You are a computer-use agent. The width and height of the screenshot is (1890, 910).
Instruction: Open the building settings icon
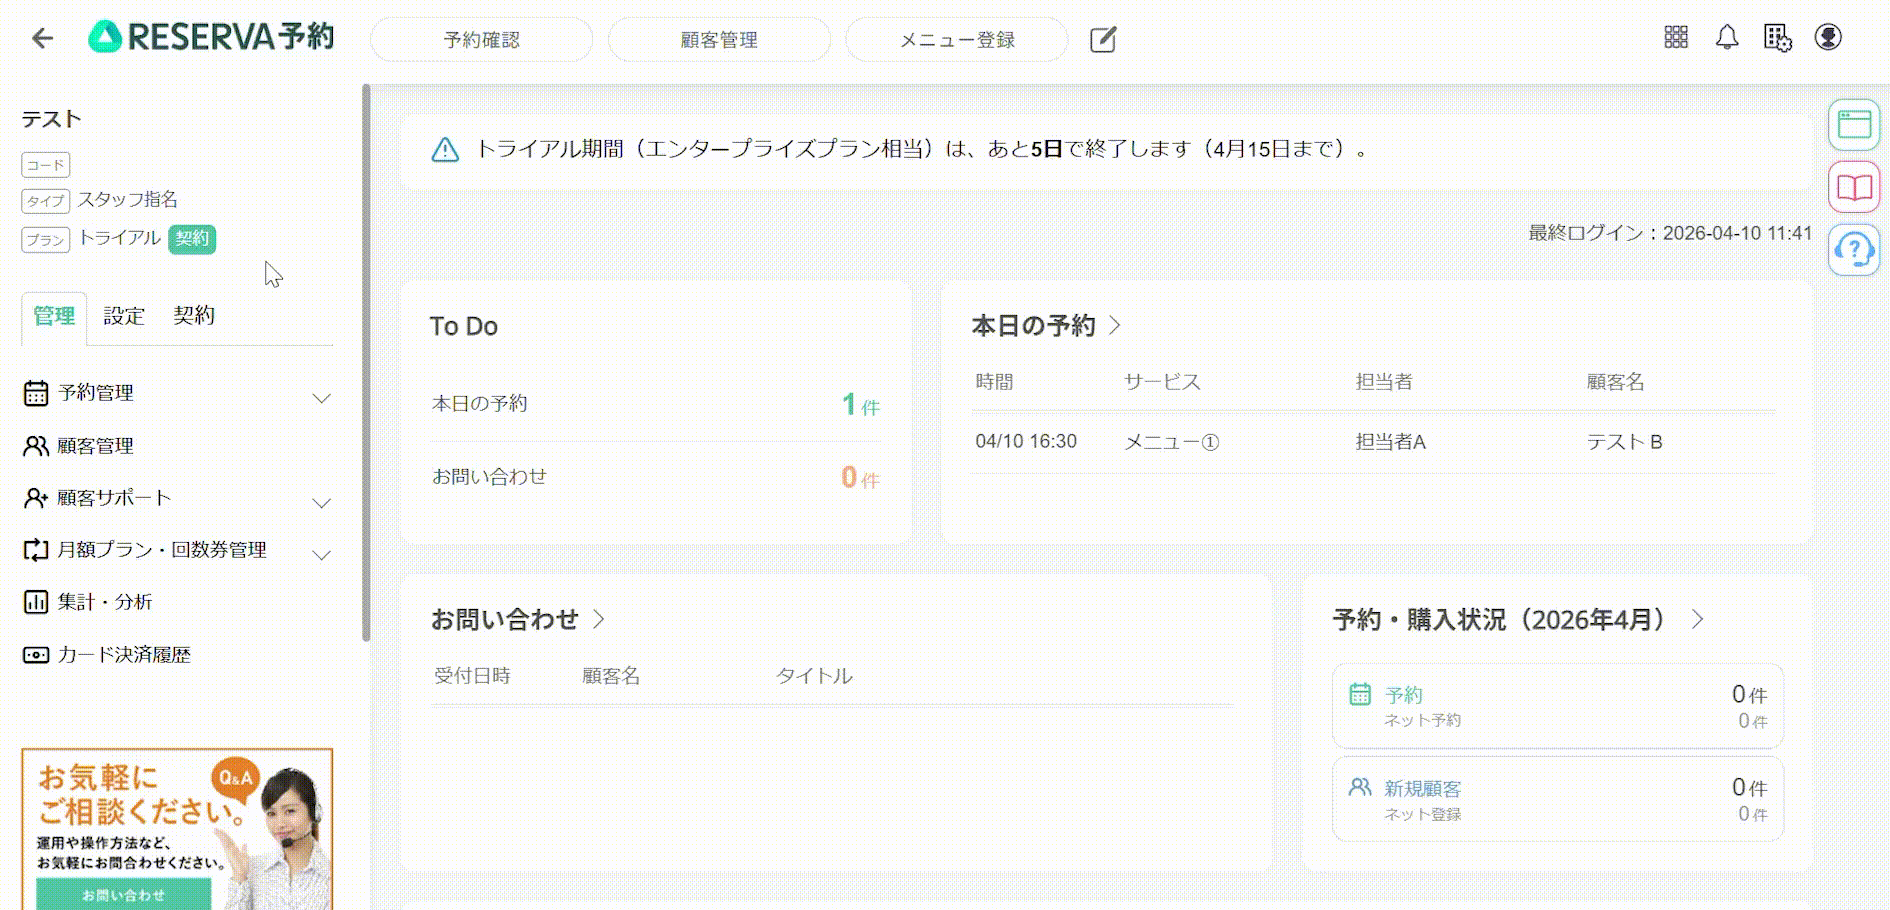tap(1777, 38)
